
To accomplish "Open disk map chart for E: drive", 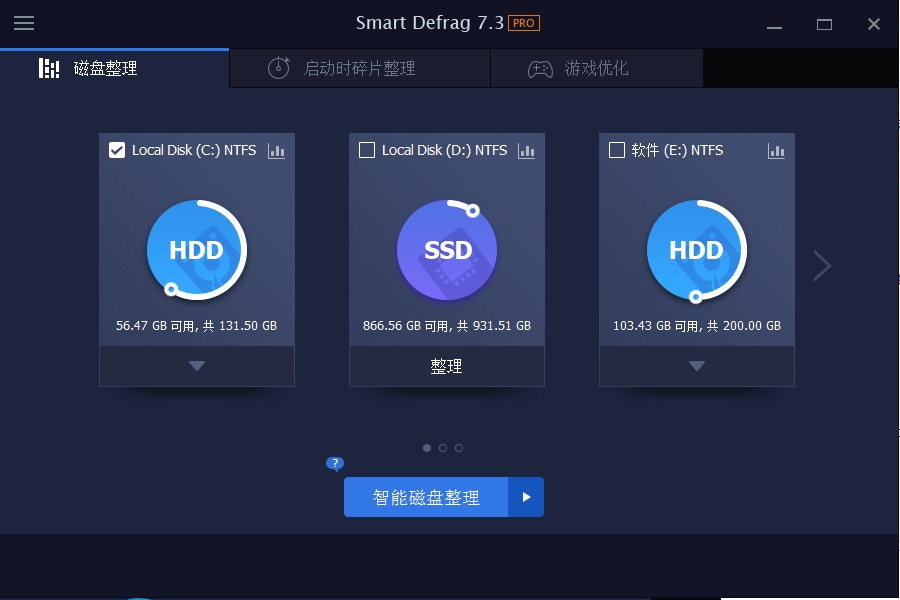I will [776, 151].
